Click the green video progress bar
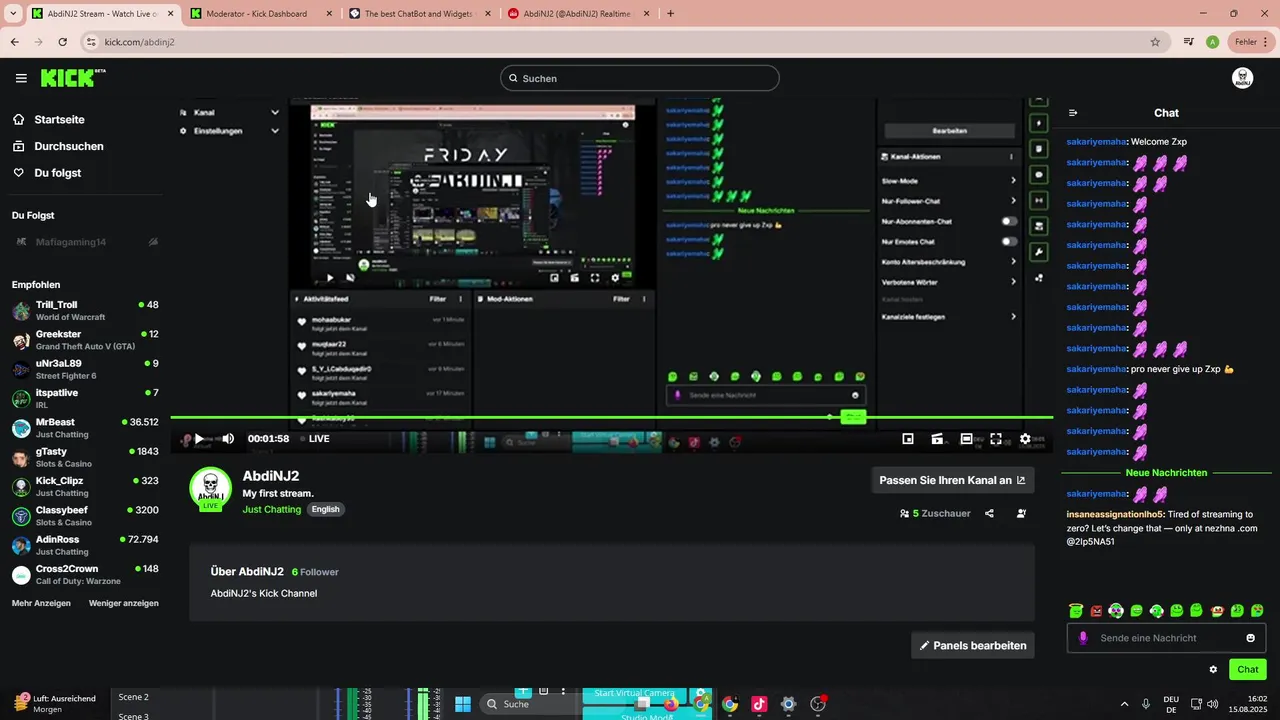Image resolution: width=1280 pixels, height=720 pixels. coord(612,417)
